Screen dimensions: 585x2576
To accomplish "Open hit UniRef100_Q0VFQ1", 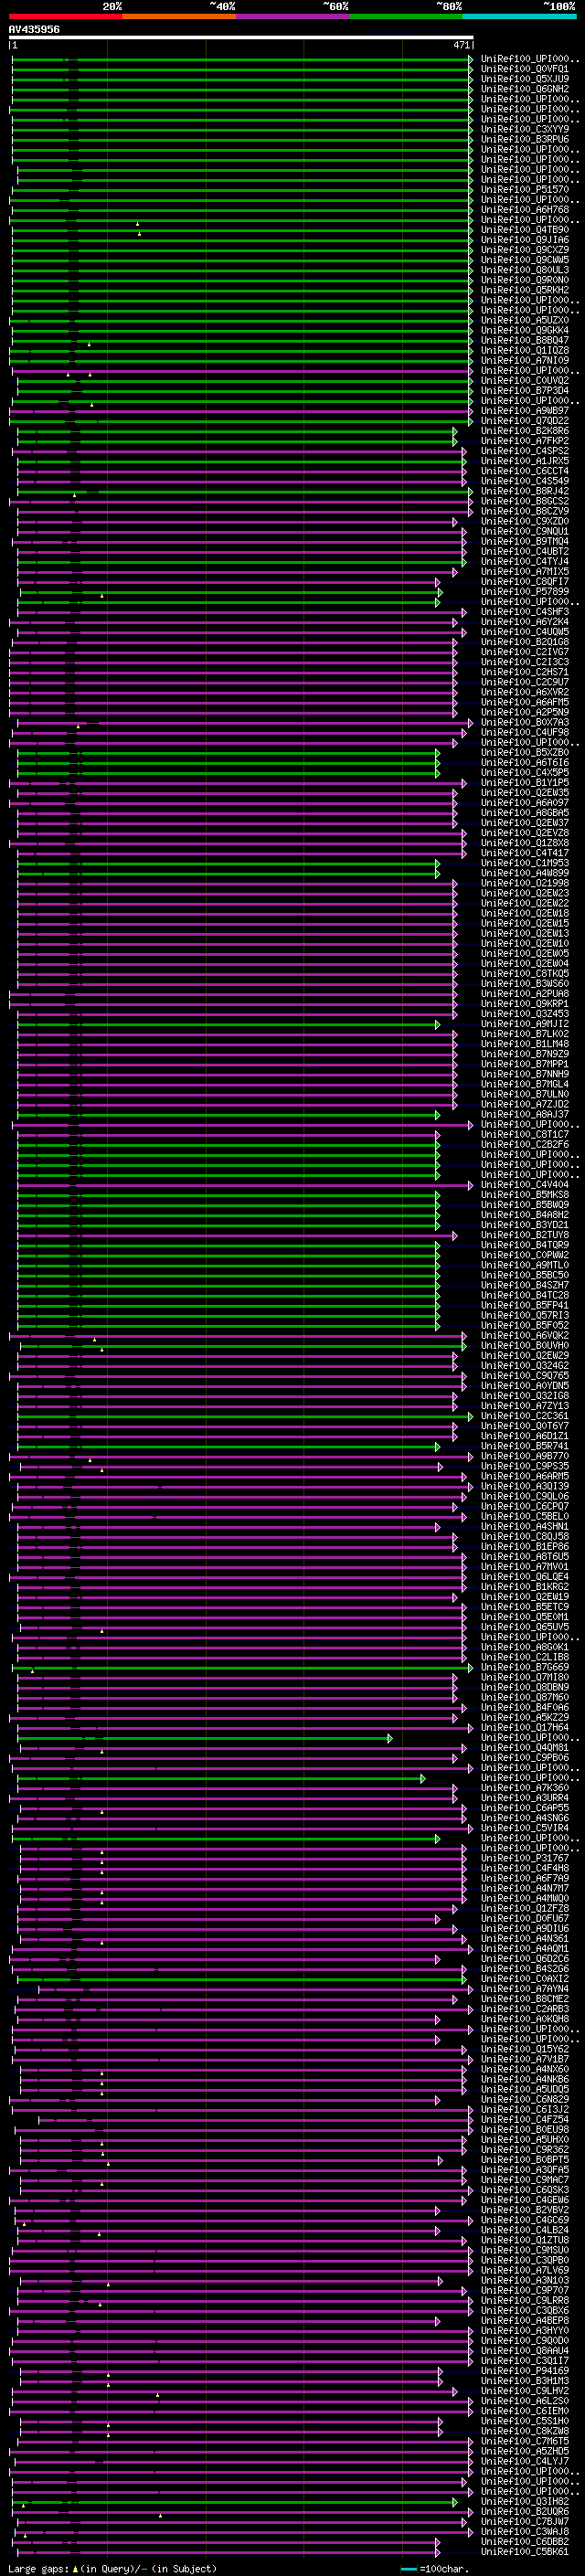I will [525, 69].
